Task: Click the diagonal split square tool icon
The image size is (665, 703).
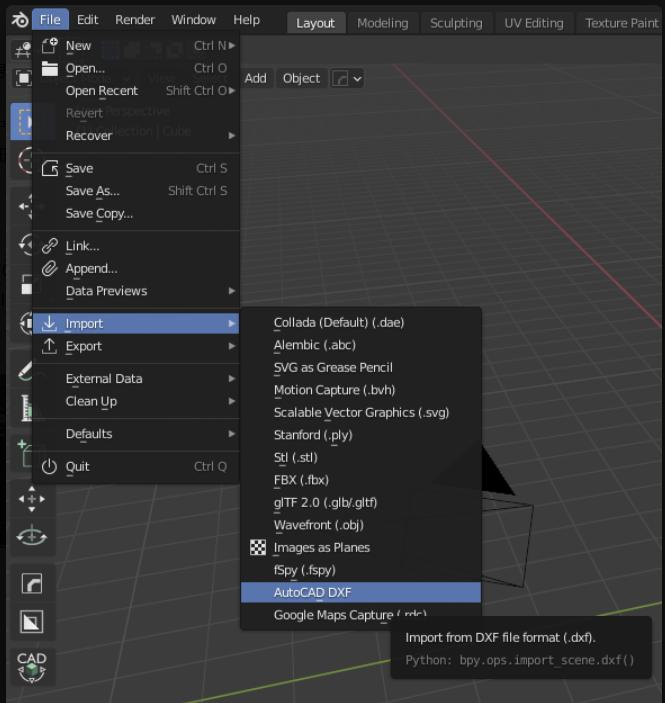Action: pos(32,622)
